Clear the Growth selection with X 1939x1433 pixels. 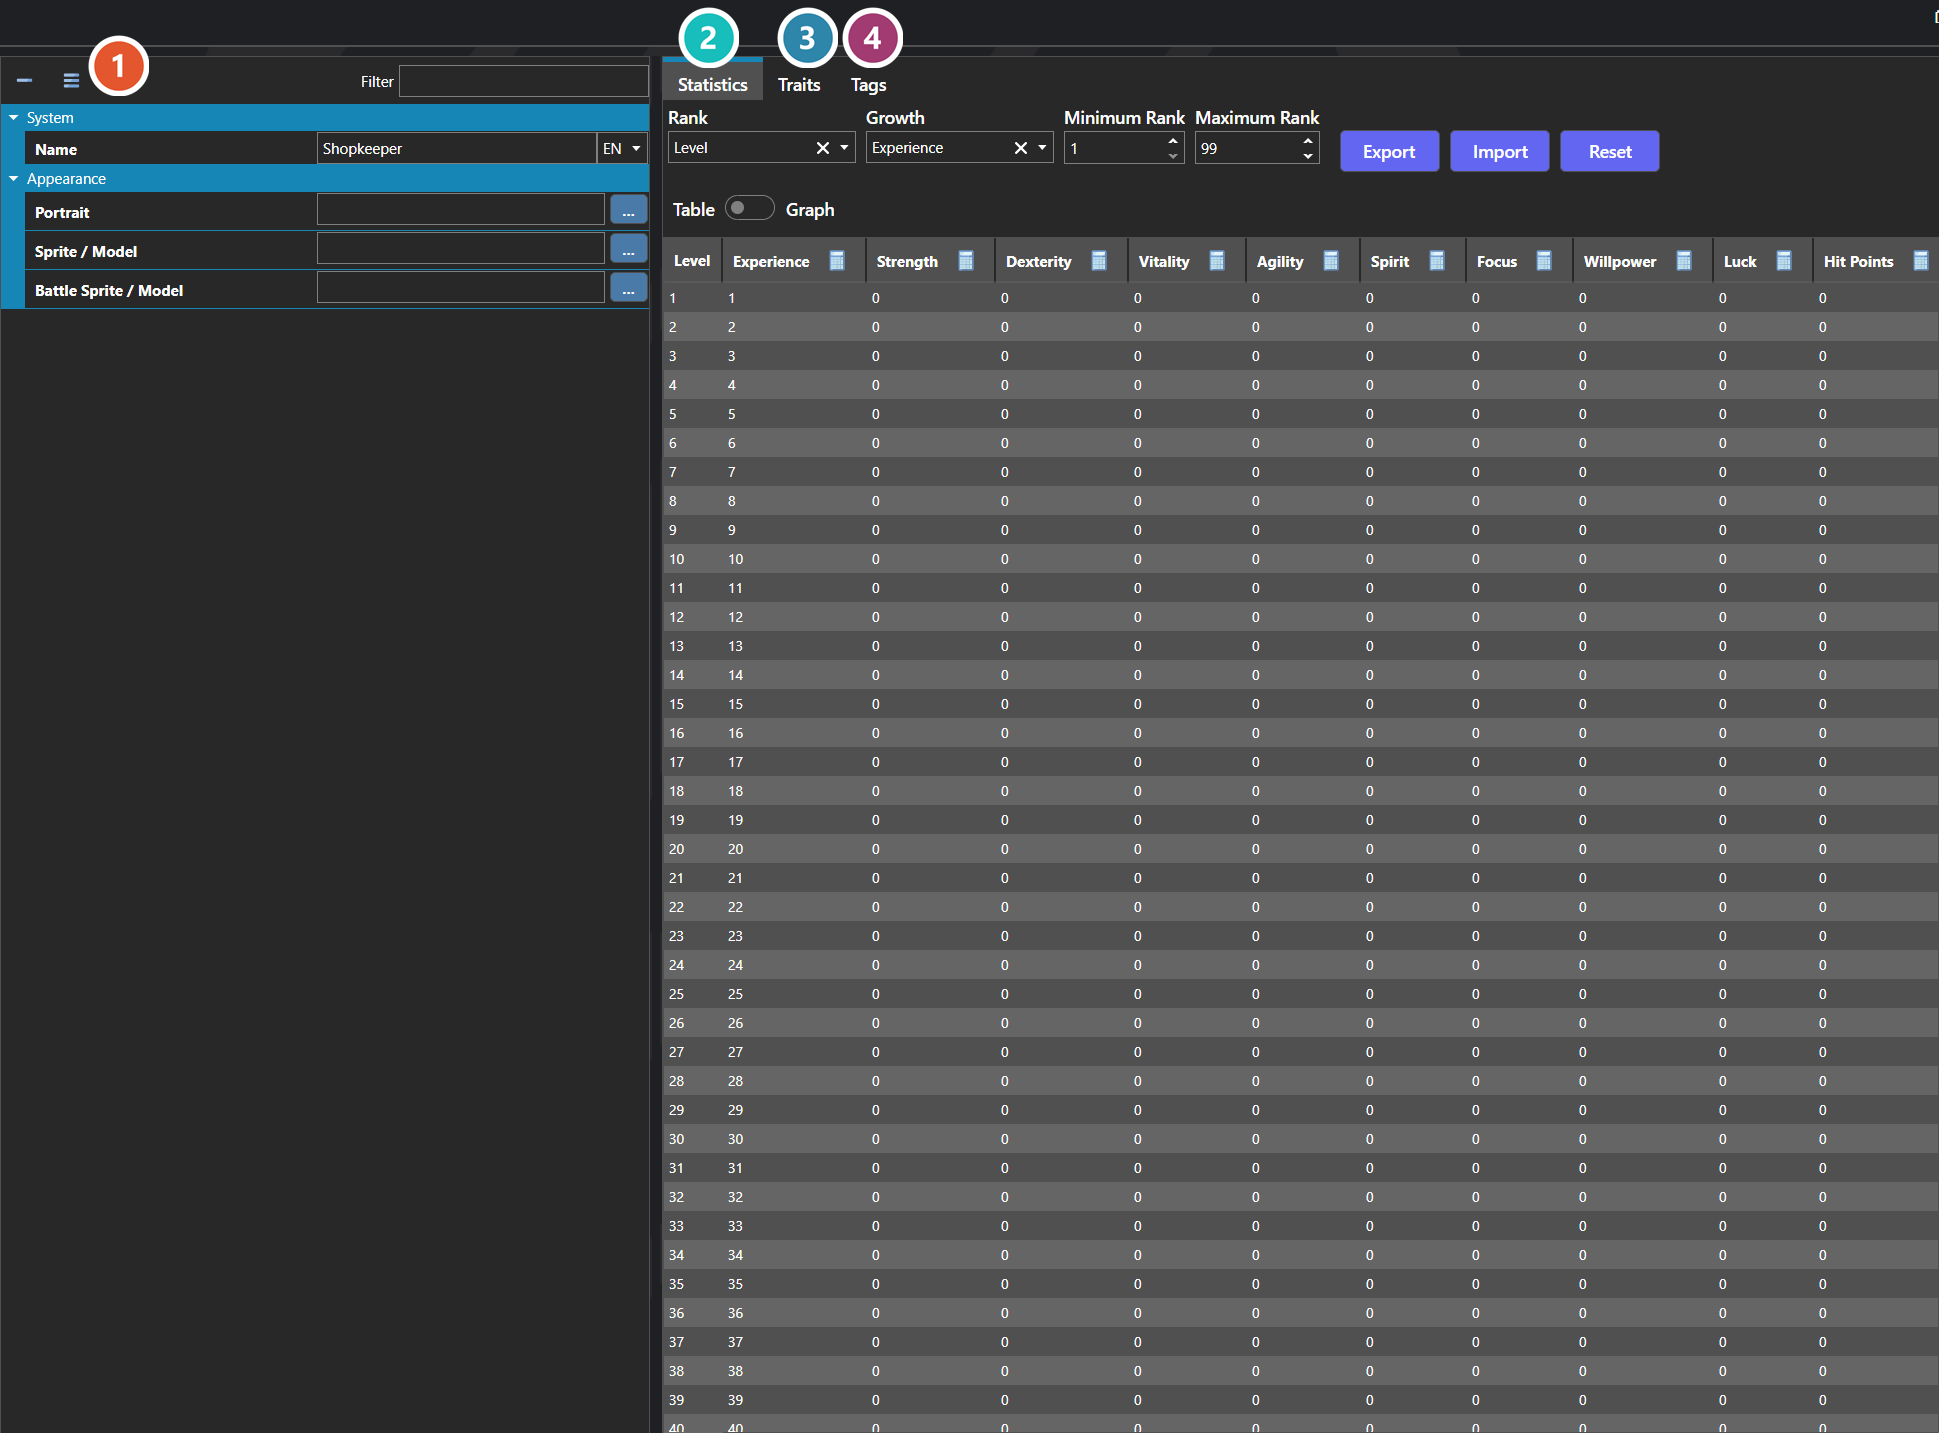[1021, 148]
